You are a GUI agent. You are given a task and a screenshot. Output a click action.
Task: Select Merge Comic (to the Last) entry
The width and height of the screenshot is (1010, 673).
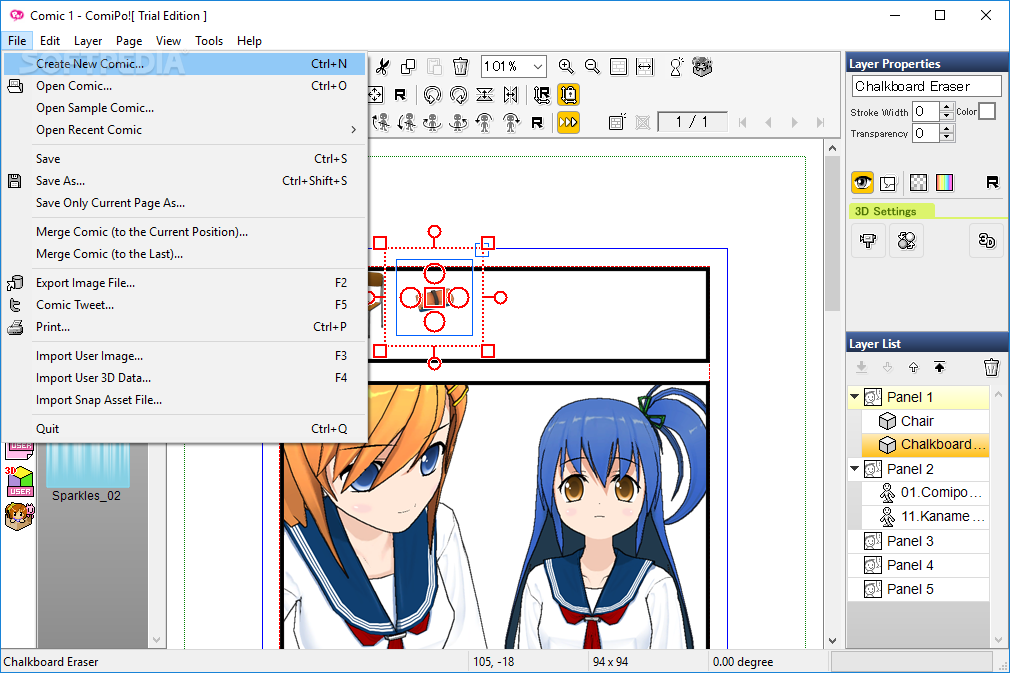point(185,254)
